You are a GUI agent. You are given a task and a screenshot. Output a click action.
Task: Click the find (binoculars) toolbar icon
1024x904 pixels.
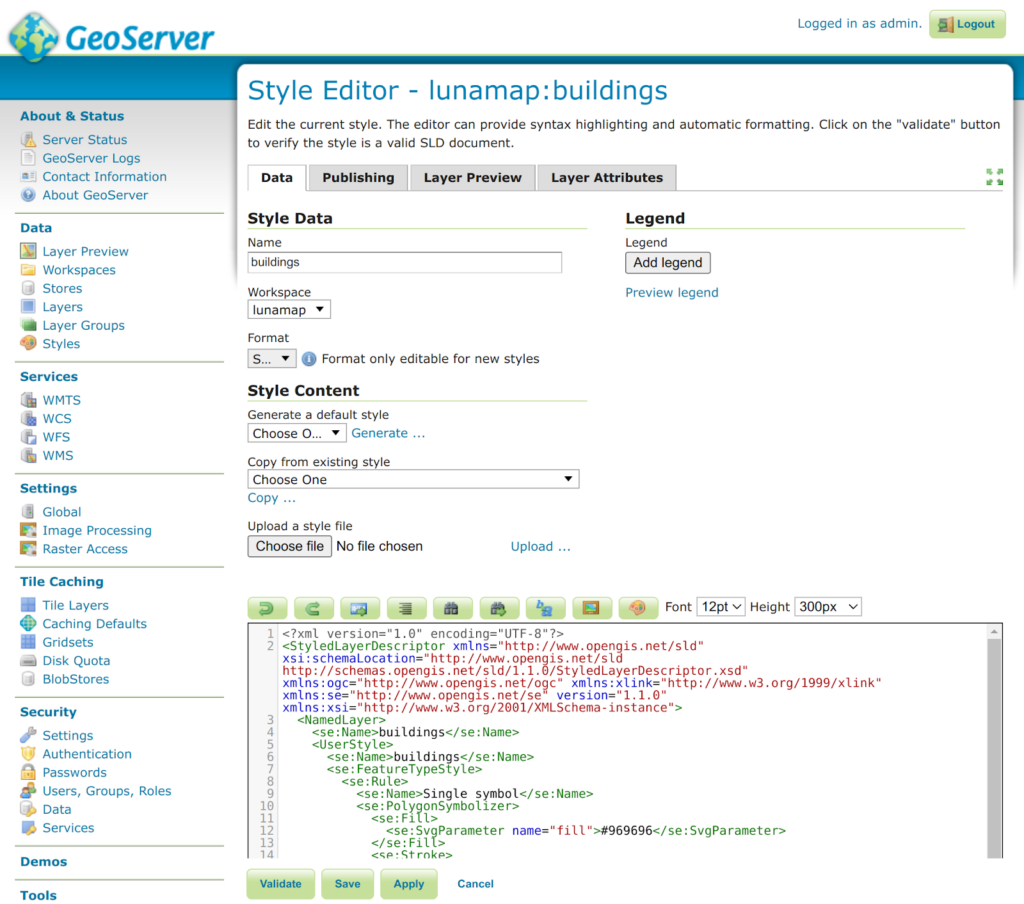click(452, 607)
